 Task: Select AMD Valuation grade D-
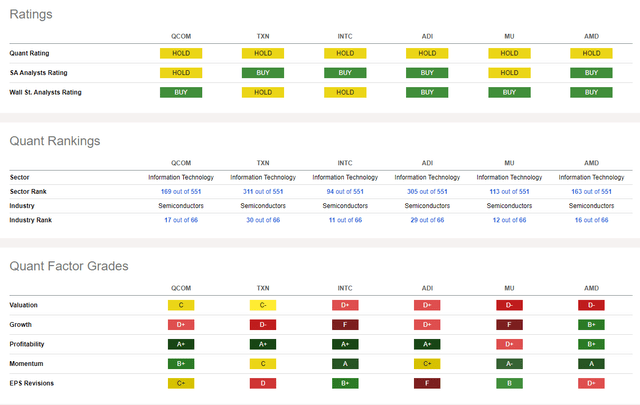tap(591, 305)
